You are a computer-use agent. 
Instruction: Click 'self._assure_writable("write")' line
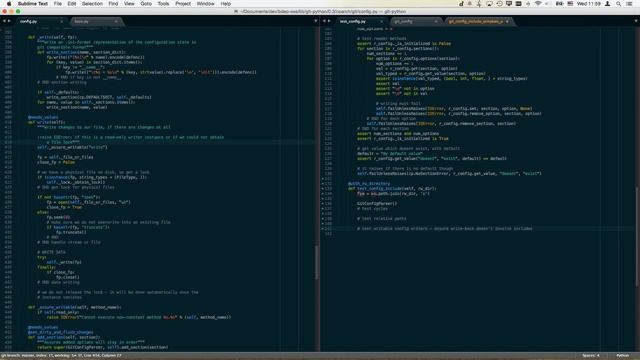[x=72, y=147]
